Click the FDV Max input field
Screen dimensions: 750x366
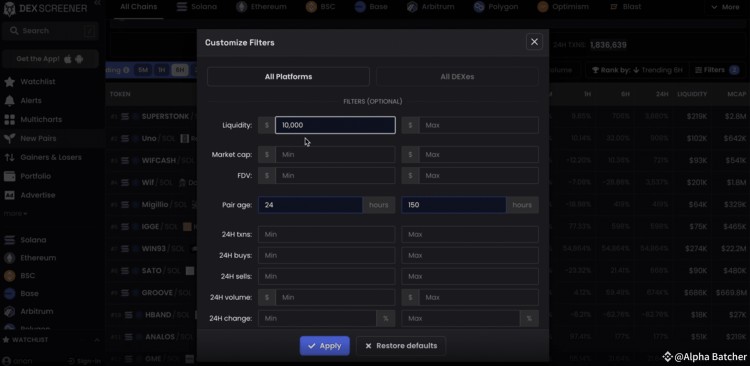(479, 176)
